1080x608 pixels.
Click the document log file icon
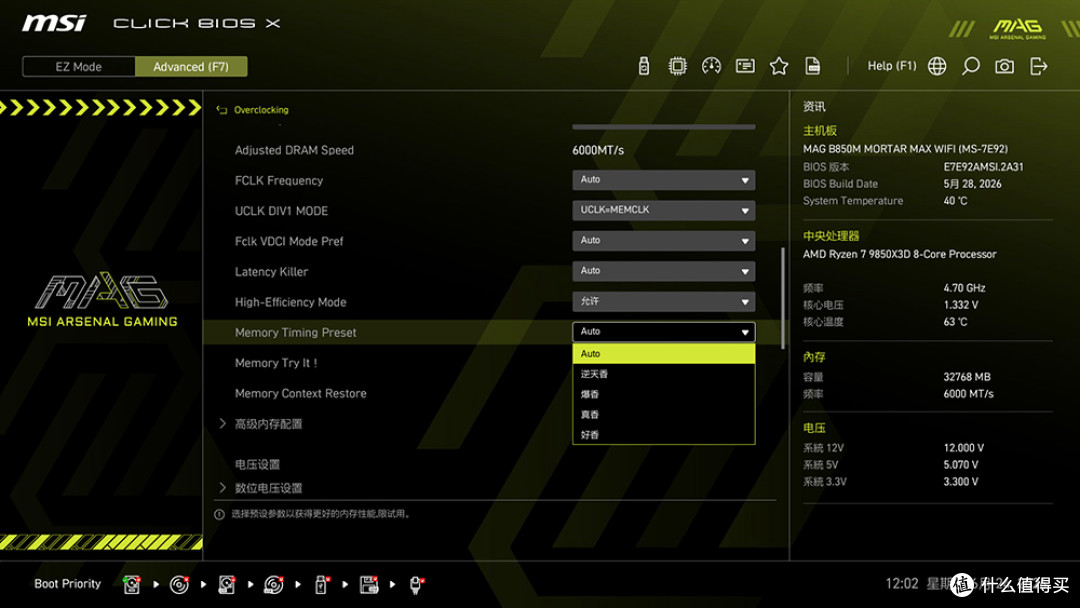click(813, 66)
